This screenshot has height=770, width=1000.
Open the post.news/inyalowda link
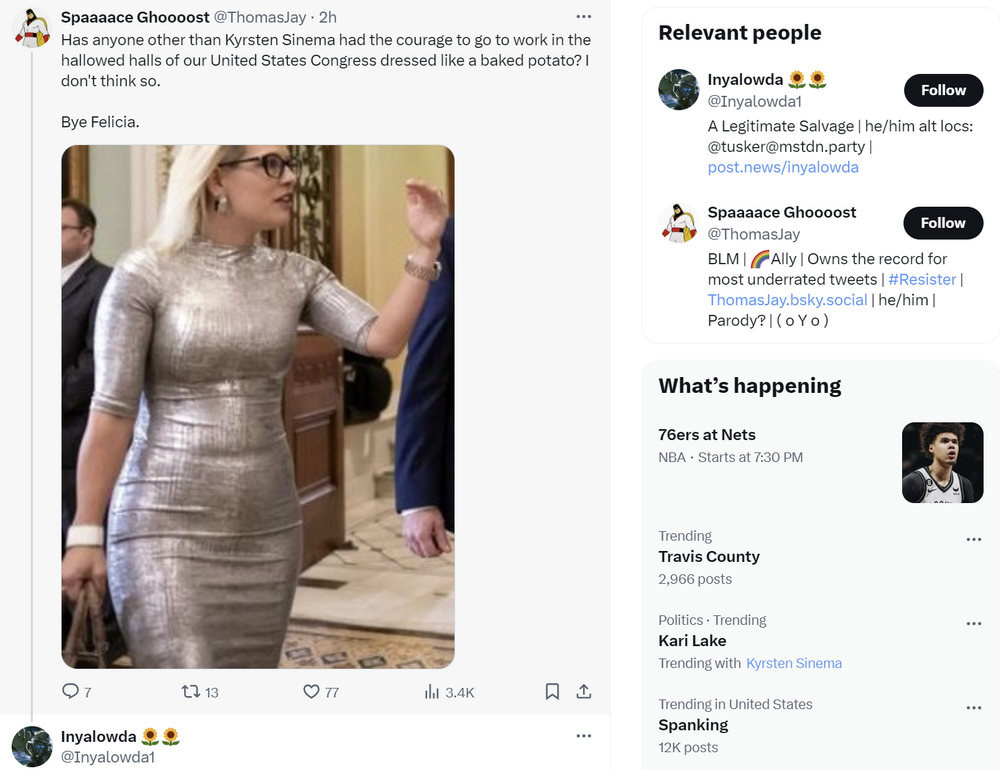[x=783, y=167]
